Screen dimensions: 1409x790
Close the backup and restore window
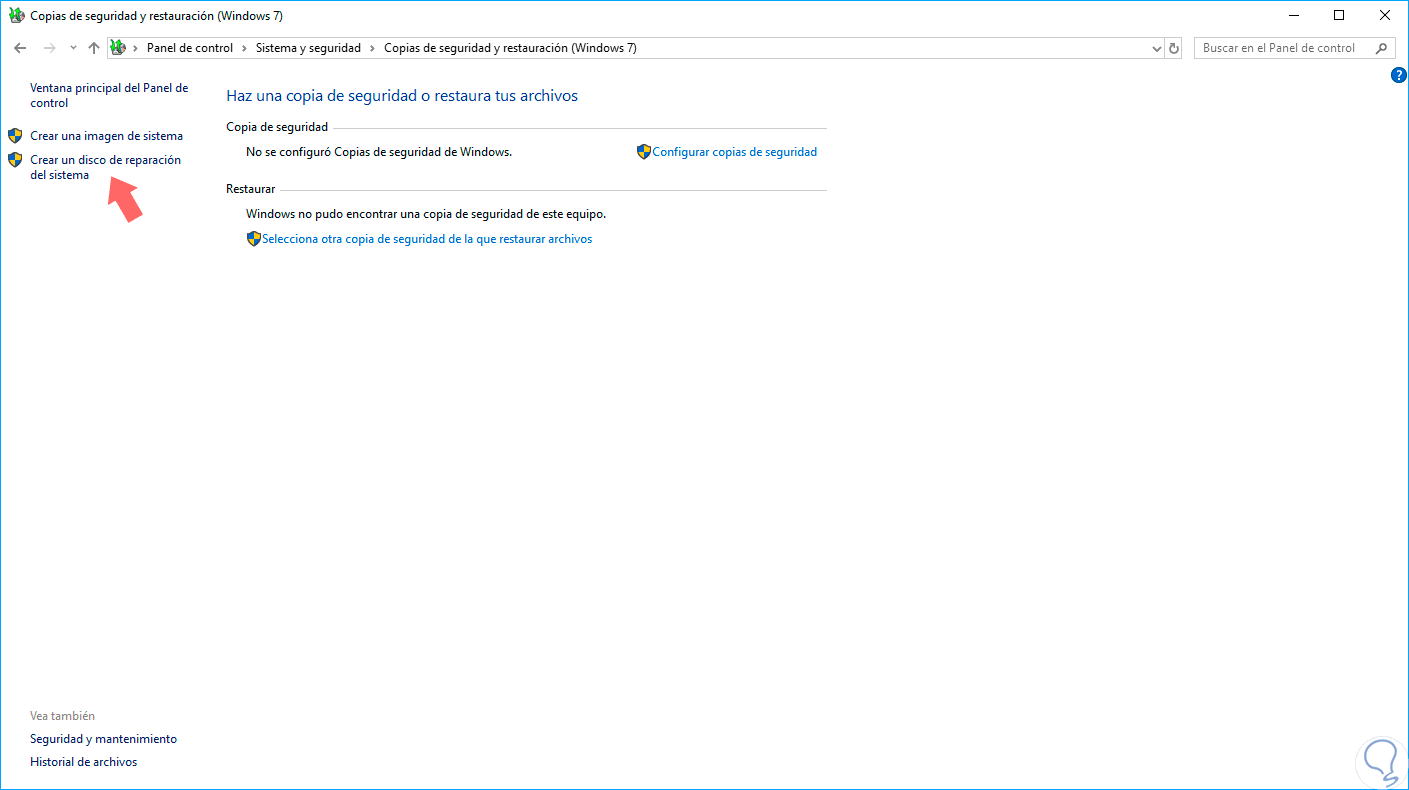(1385, 15)
